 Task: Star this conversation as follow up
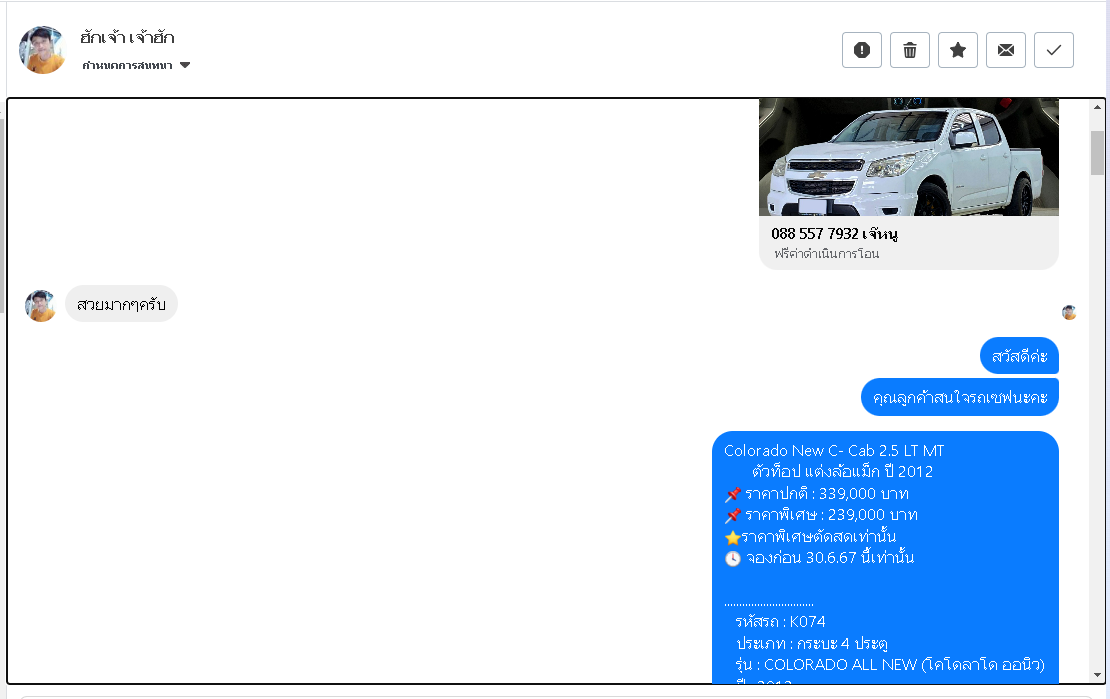pos(958,50)
